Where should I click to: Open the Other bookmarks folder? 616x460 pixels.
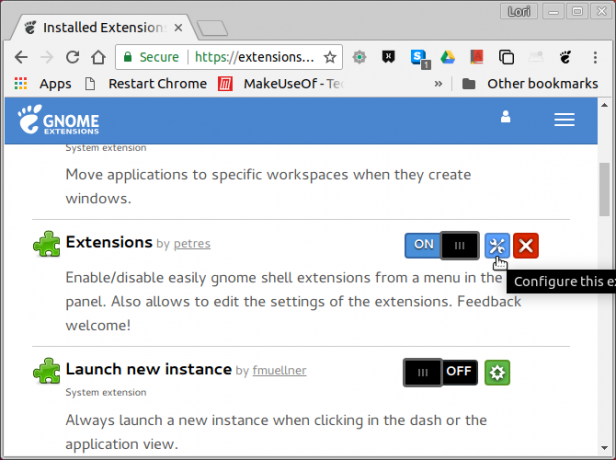click(530, 84)
